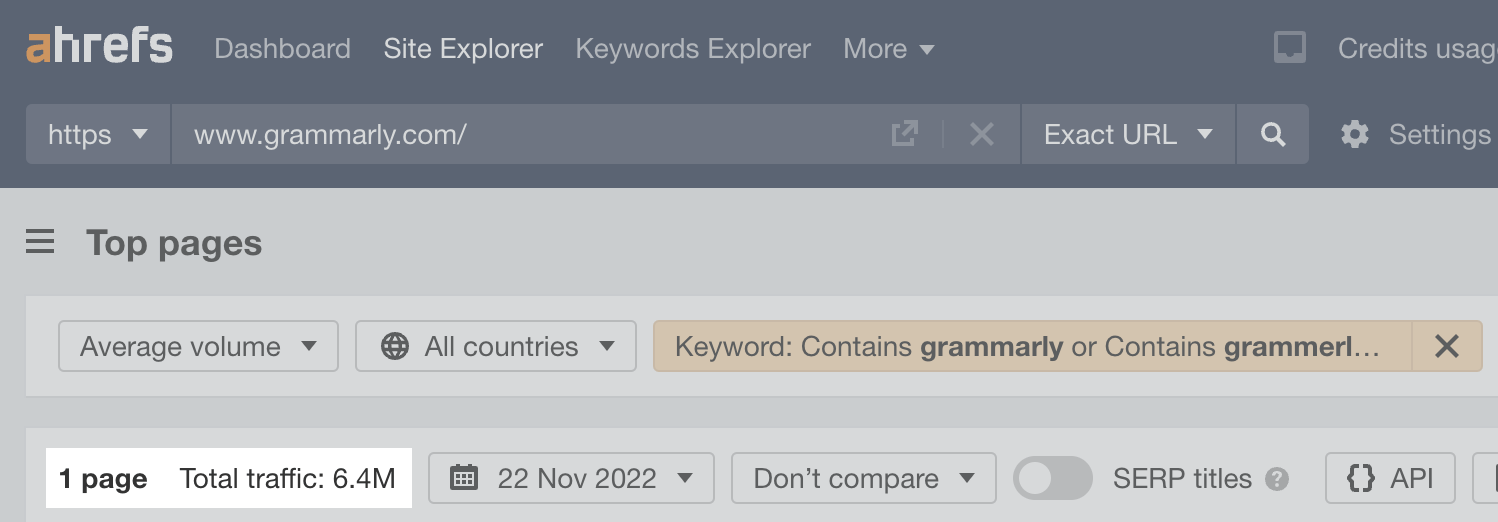The width and height of the screenshot is (1498, 522).
Task: Click the API button
Action: [x=1391, y=478]
